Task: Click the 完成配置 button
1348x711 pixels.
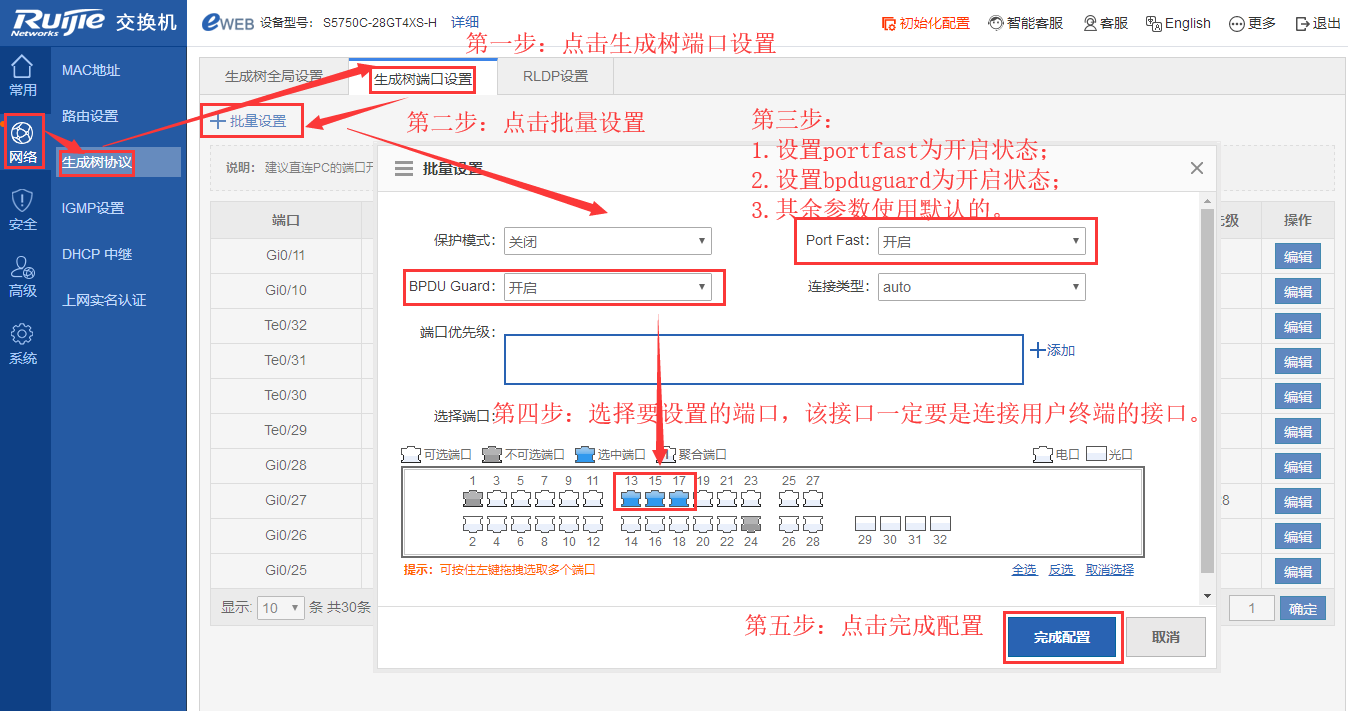Action: [1061, 637]
